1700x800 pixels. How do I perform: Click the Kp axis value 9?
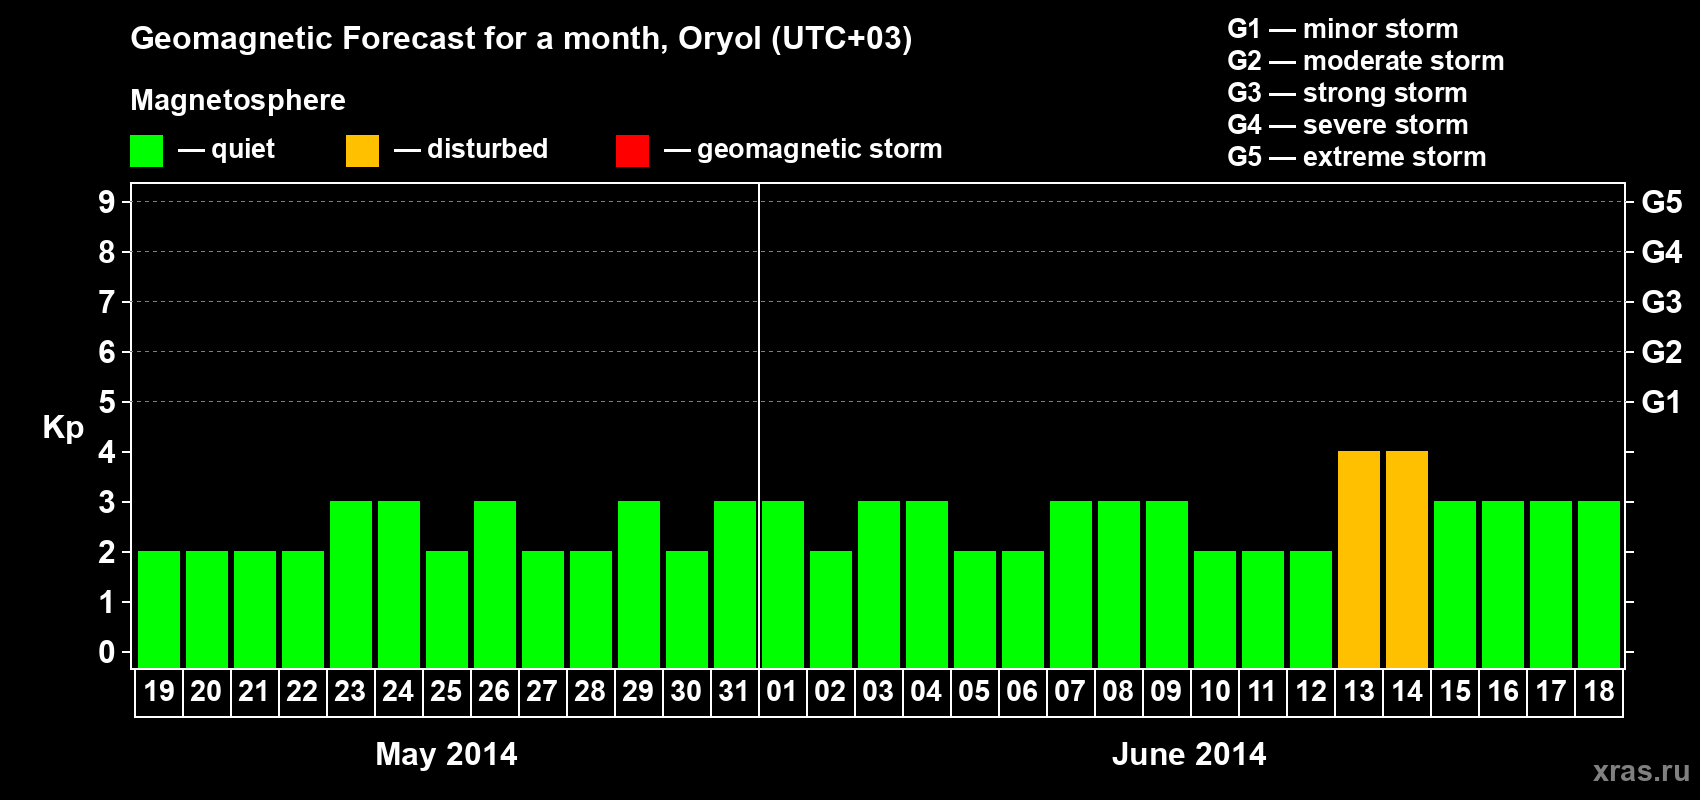(107, 202)
